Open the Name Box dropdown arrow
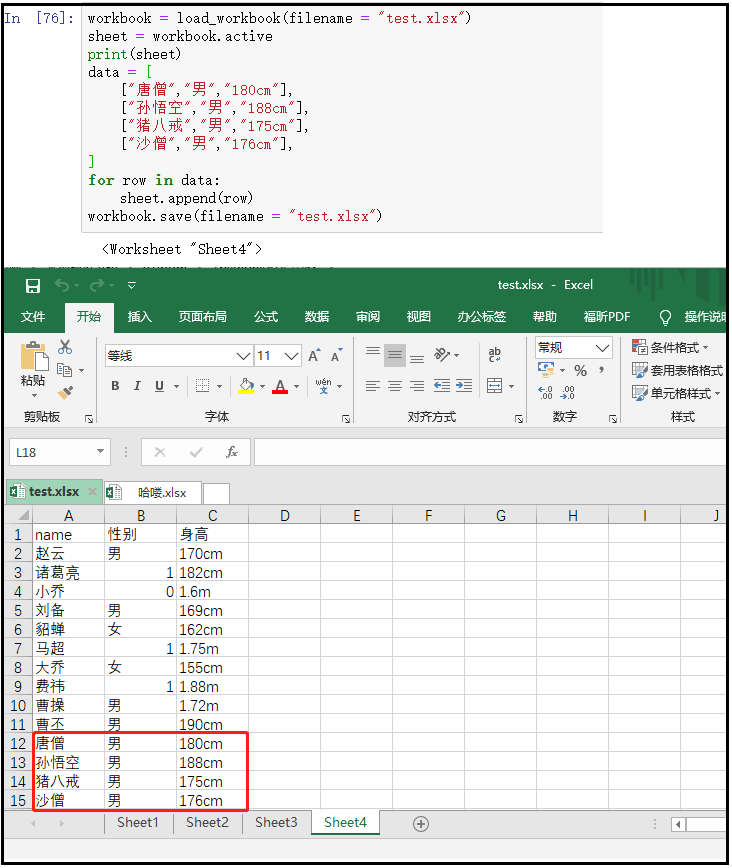This screenshot has width=732, height=868. tap(100, 452)
